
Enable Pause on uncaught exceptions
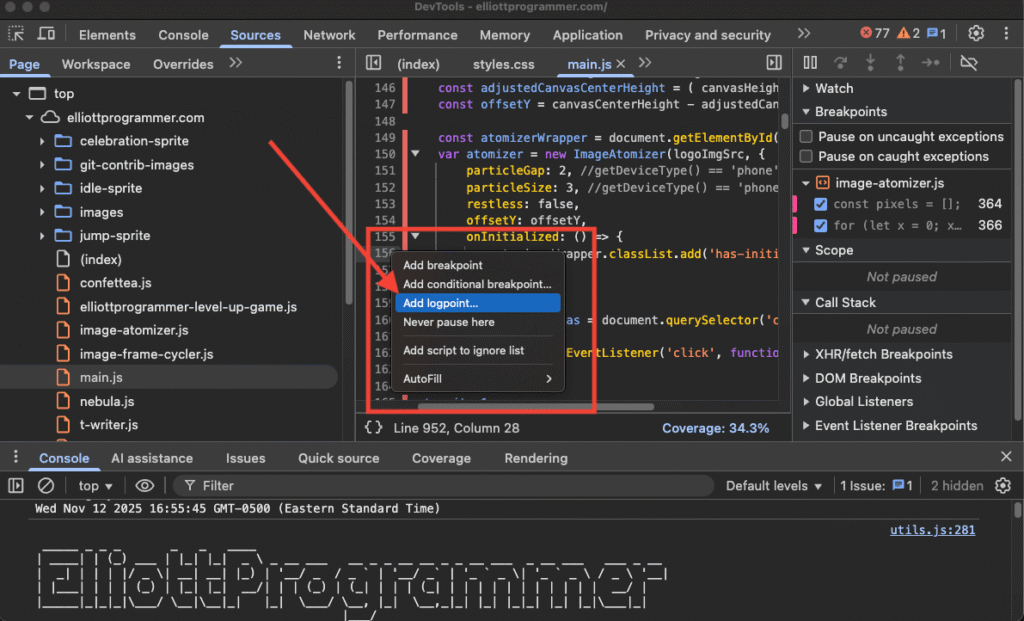(x=807, y=137)
